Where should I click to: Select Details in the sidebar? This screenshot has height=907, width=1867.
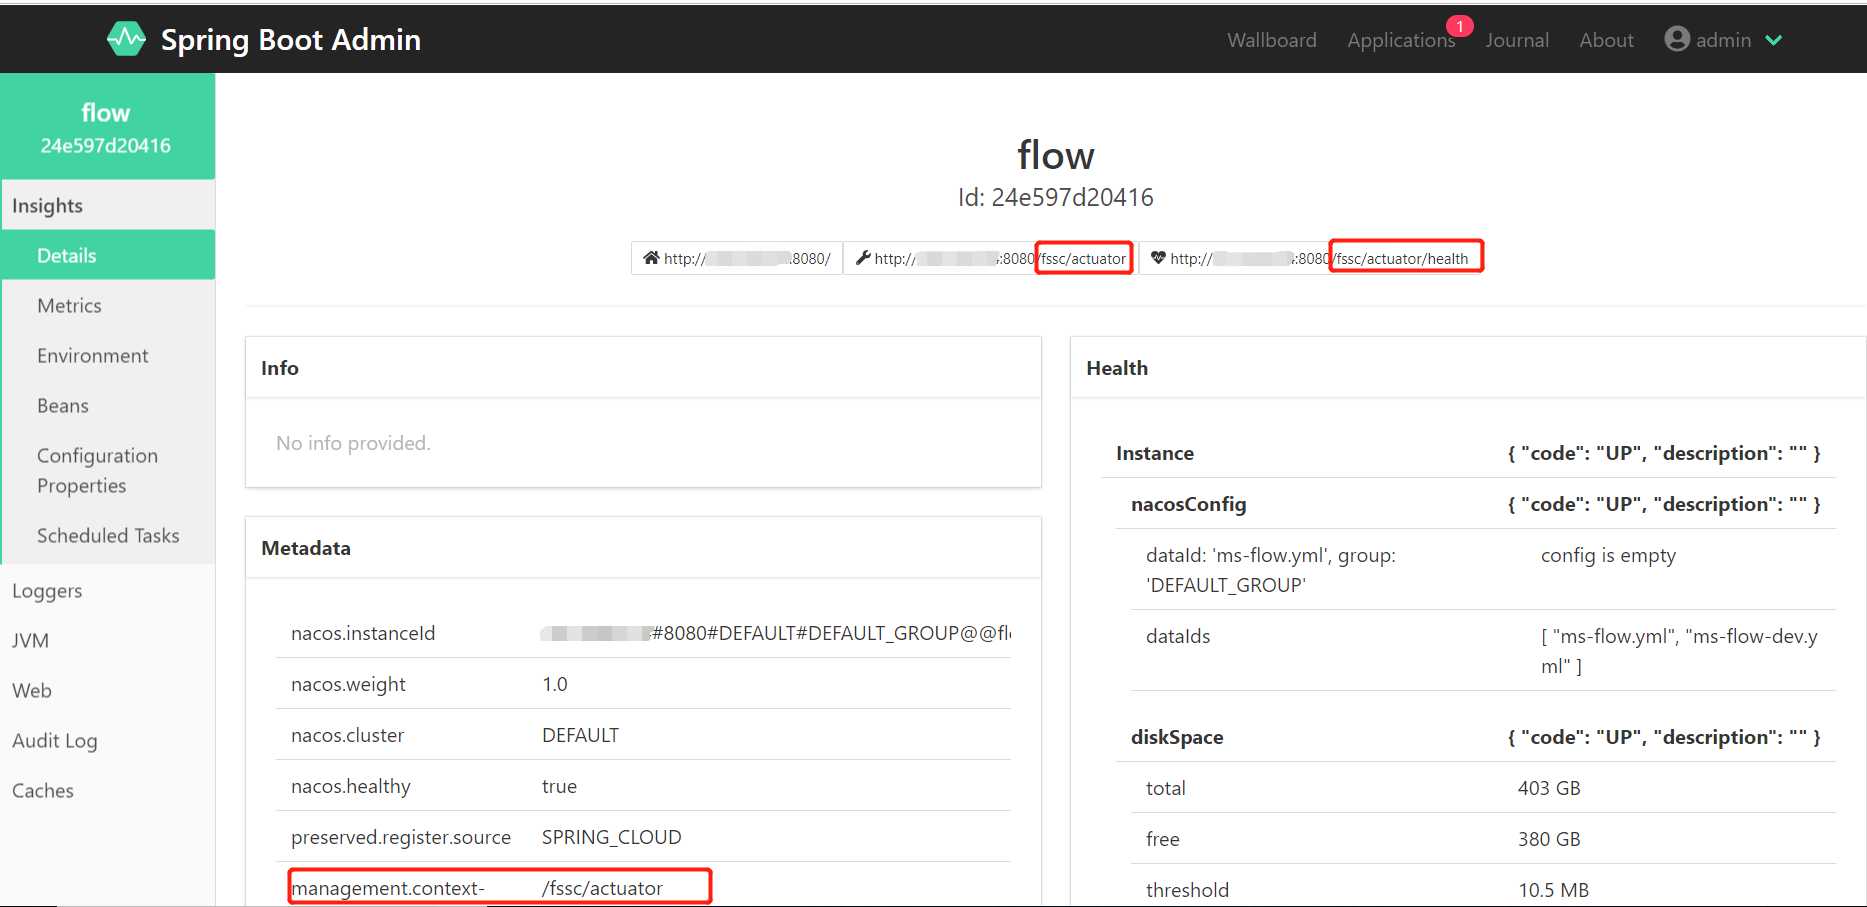107,255
